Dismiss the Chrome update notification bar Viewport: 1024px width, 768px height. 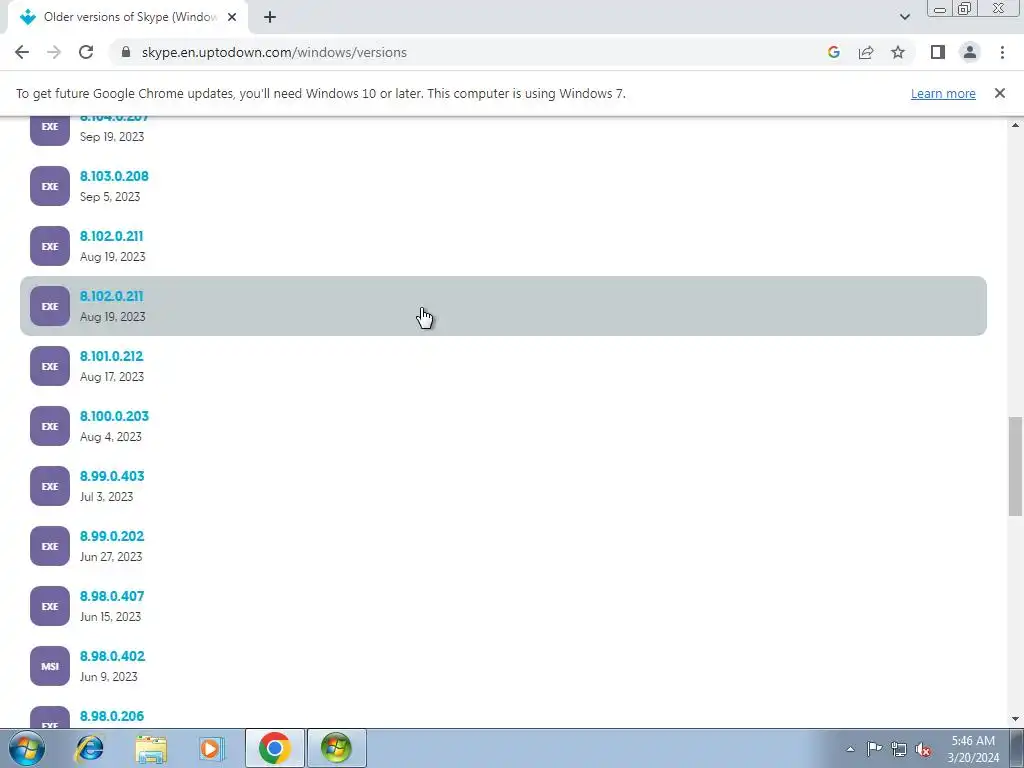point(999,93)
